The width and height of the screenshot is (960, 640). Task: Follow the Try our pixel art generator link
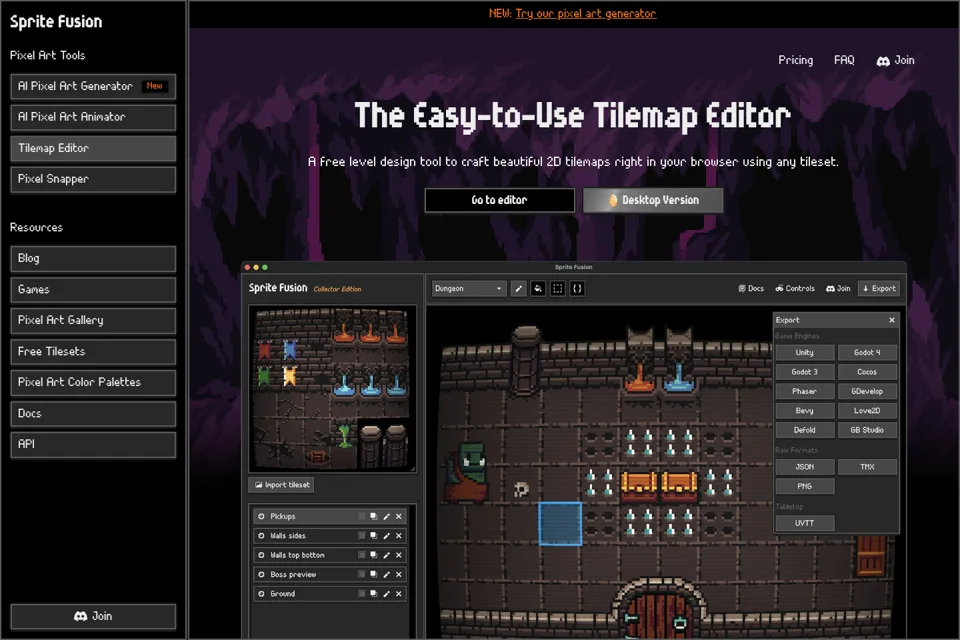[585, 13]
